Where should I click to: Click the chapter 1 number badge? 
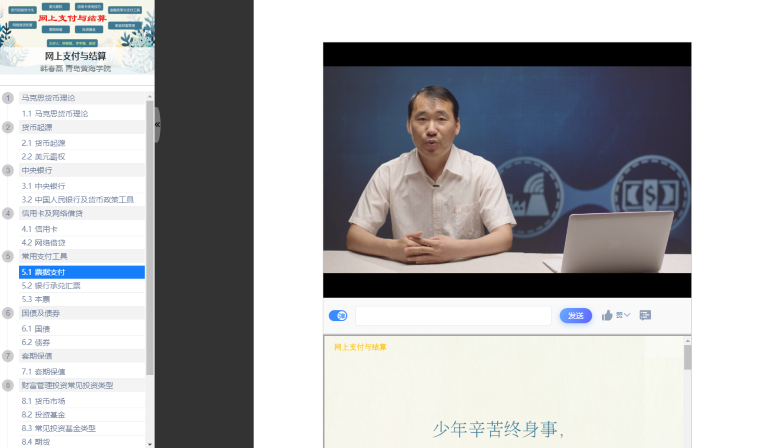coord(8,98)
